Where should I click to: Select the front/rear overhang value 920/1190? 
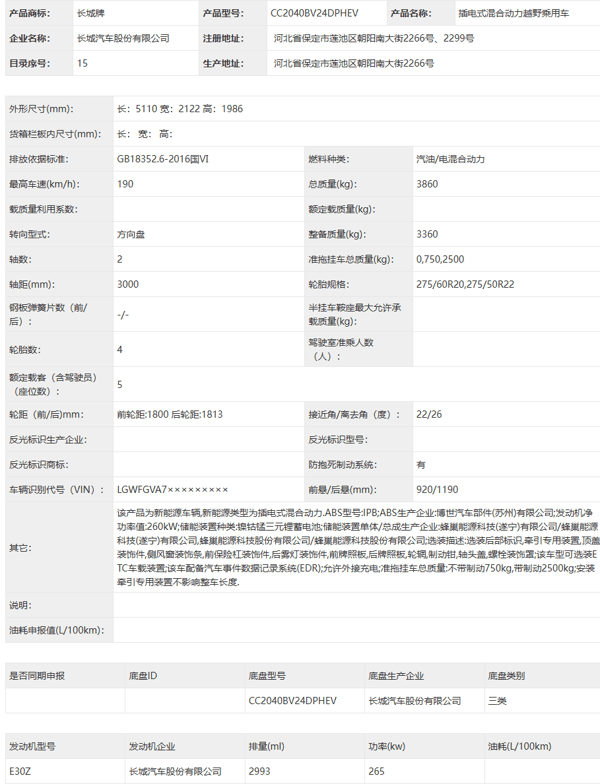[437, 490]
